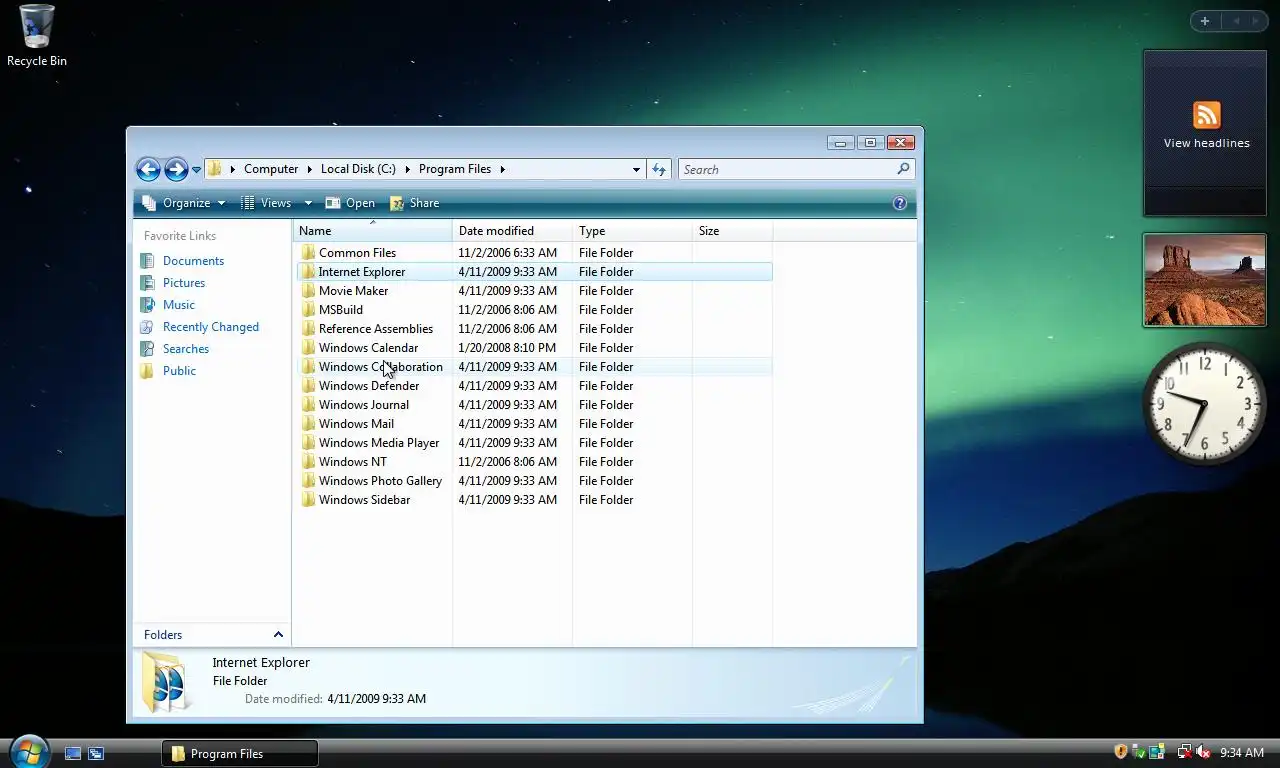
Task: Select Local Disk (C:) in the breadcrumb
Action: coord(358,169)
